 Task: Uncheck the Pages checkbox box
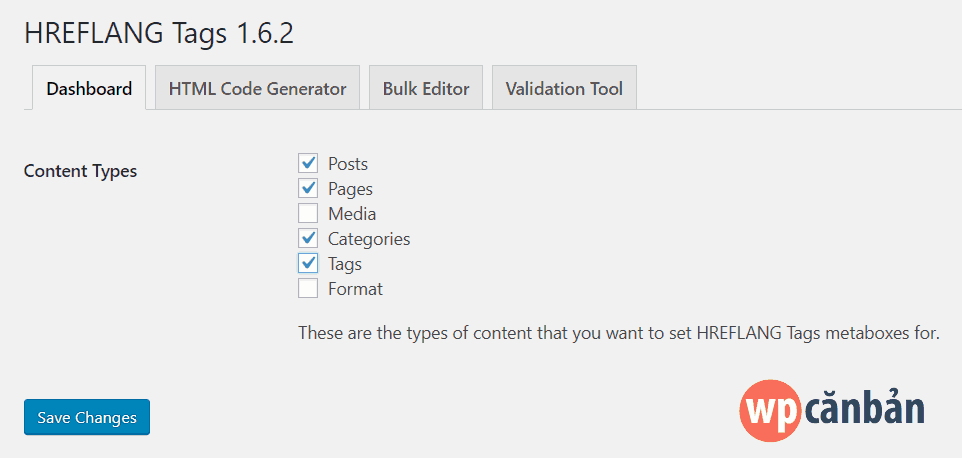(308, 188)
